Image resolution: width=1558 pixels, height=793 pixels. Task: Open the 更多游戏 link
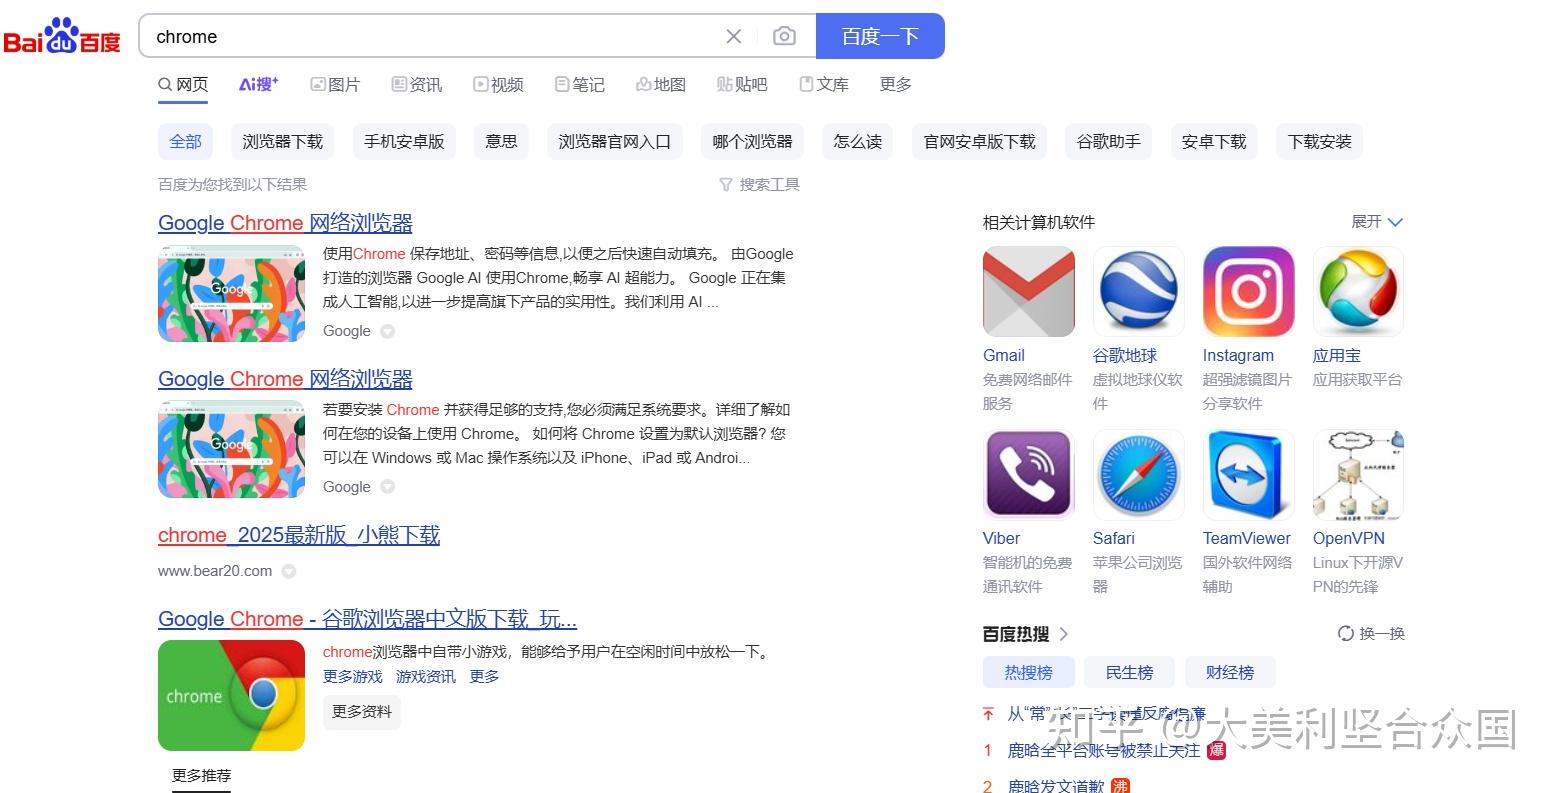click(352, 676)
